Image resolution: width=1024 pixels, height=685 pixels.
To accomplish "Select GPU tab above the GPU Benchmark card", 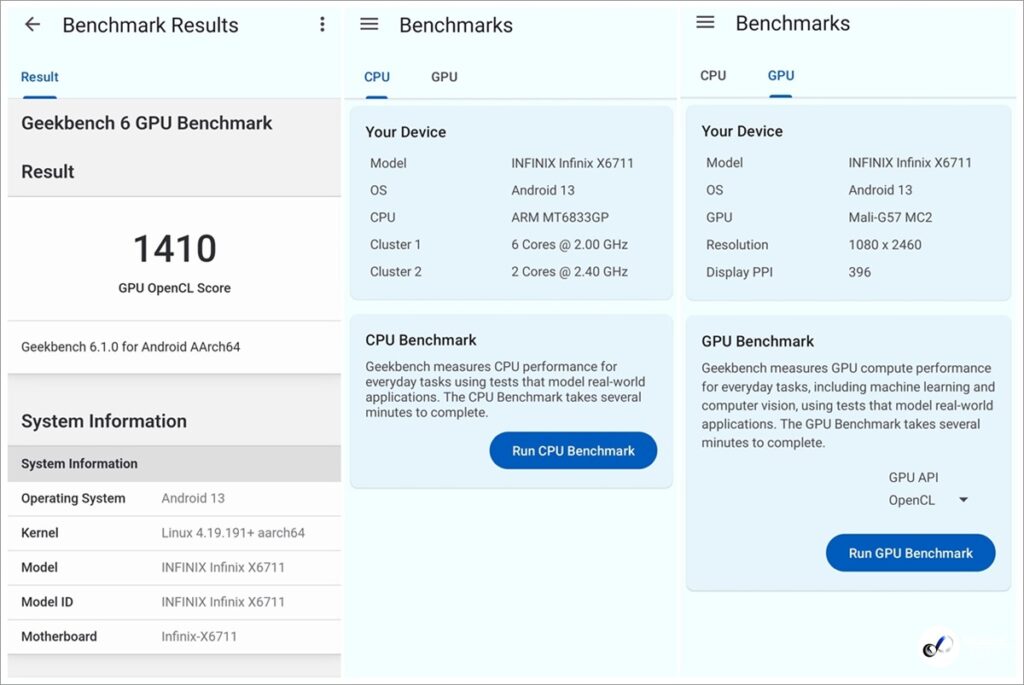I will click(781, 76).
